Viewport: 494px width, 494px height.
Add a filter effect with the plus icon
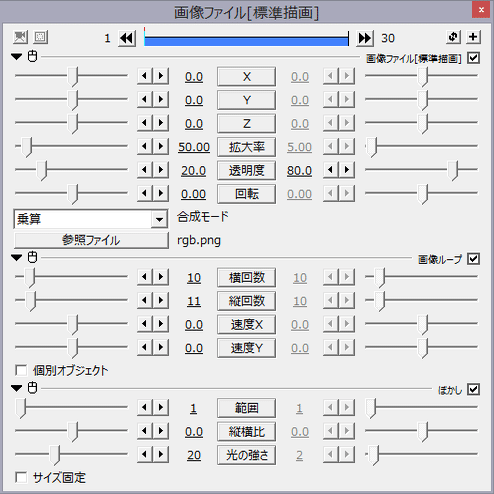(x=473, y=37)
